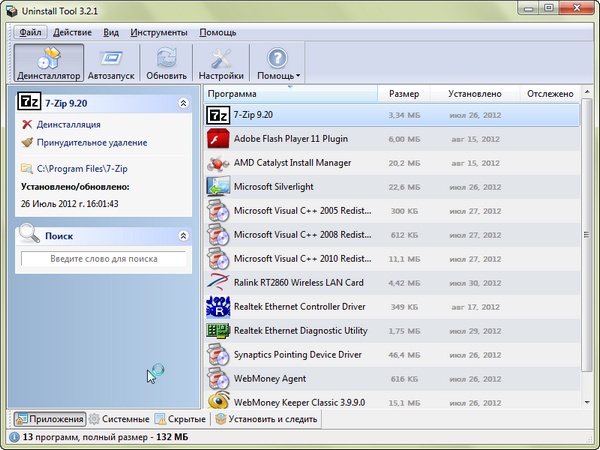Viewport: 600px width, 450px height.
Task: Select the Microsoft Silverlight icon
Action: point(218,187)
